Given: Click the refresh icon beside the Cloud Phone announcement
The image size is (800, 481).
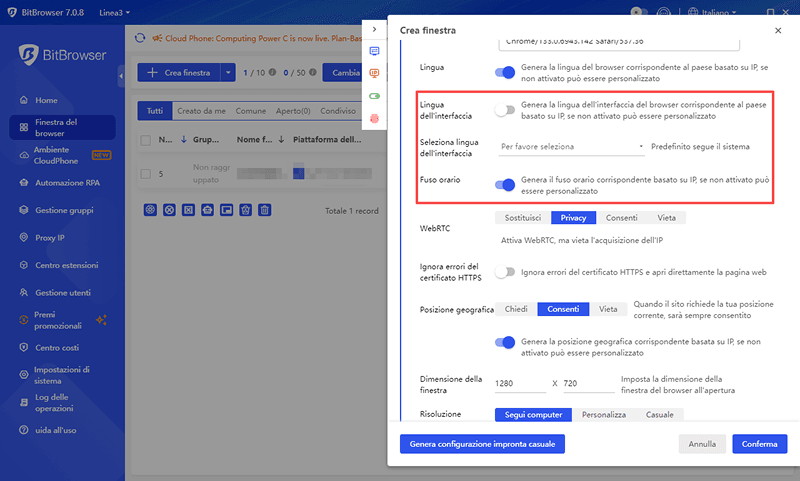Looking at the screenshot, I should 140,38.
